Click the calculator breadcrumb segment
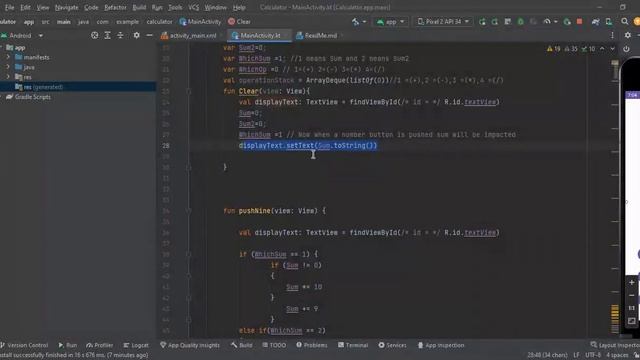The width and height of the screenshot is (640, 360). (x=160, y=22)
